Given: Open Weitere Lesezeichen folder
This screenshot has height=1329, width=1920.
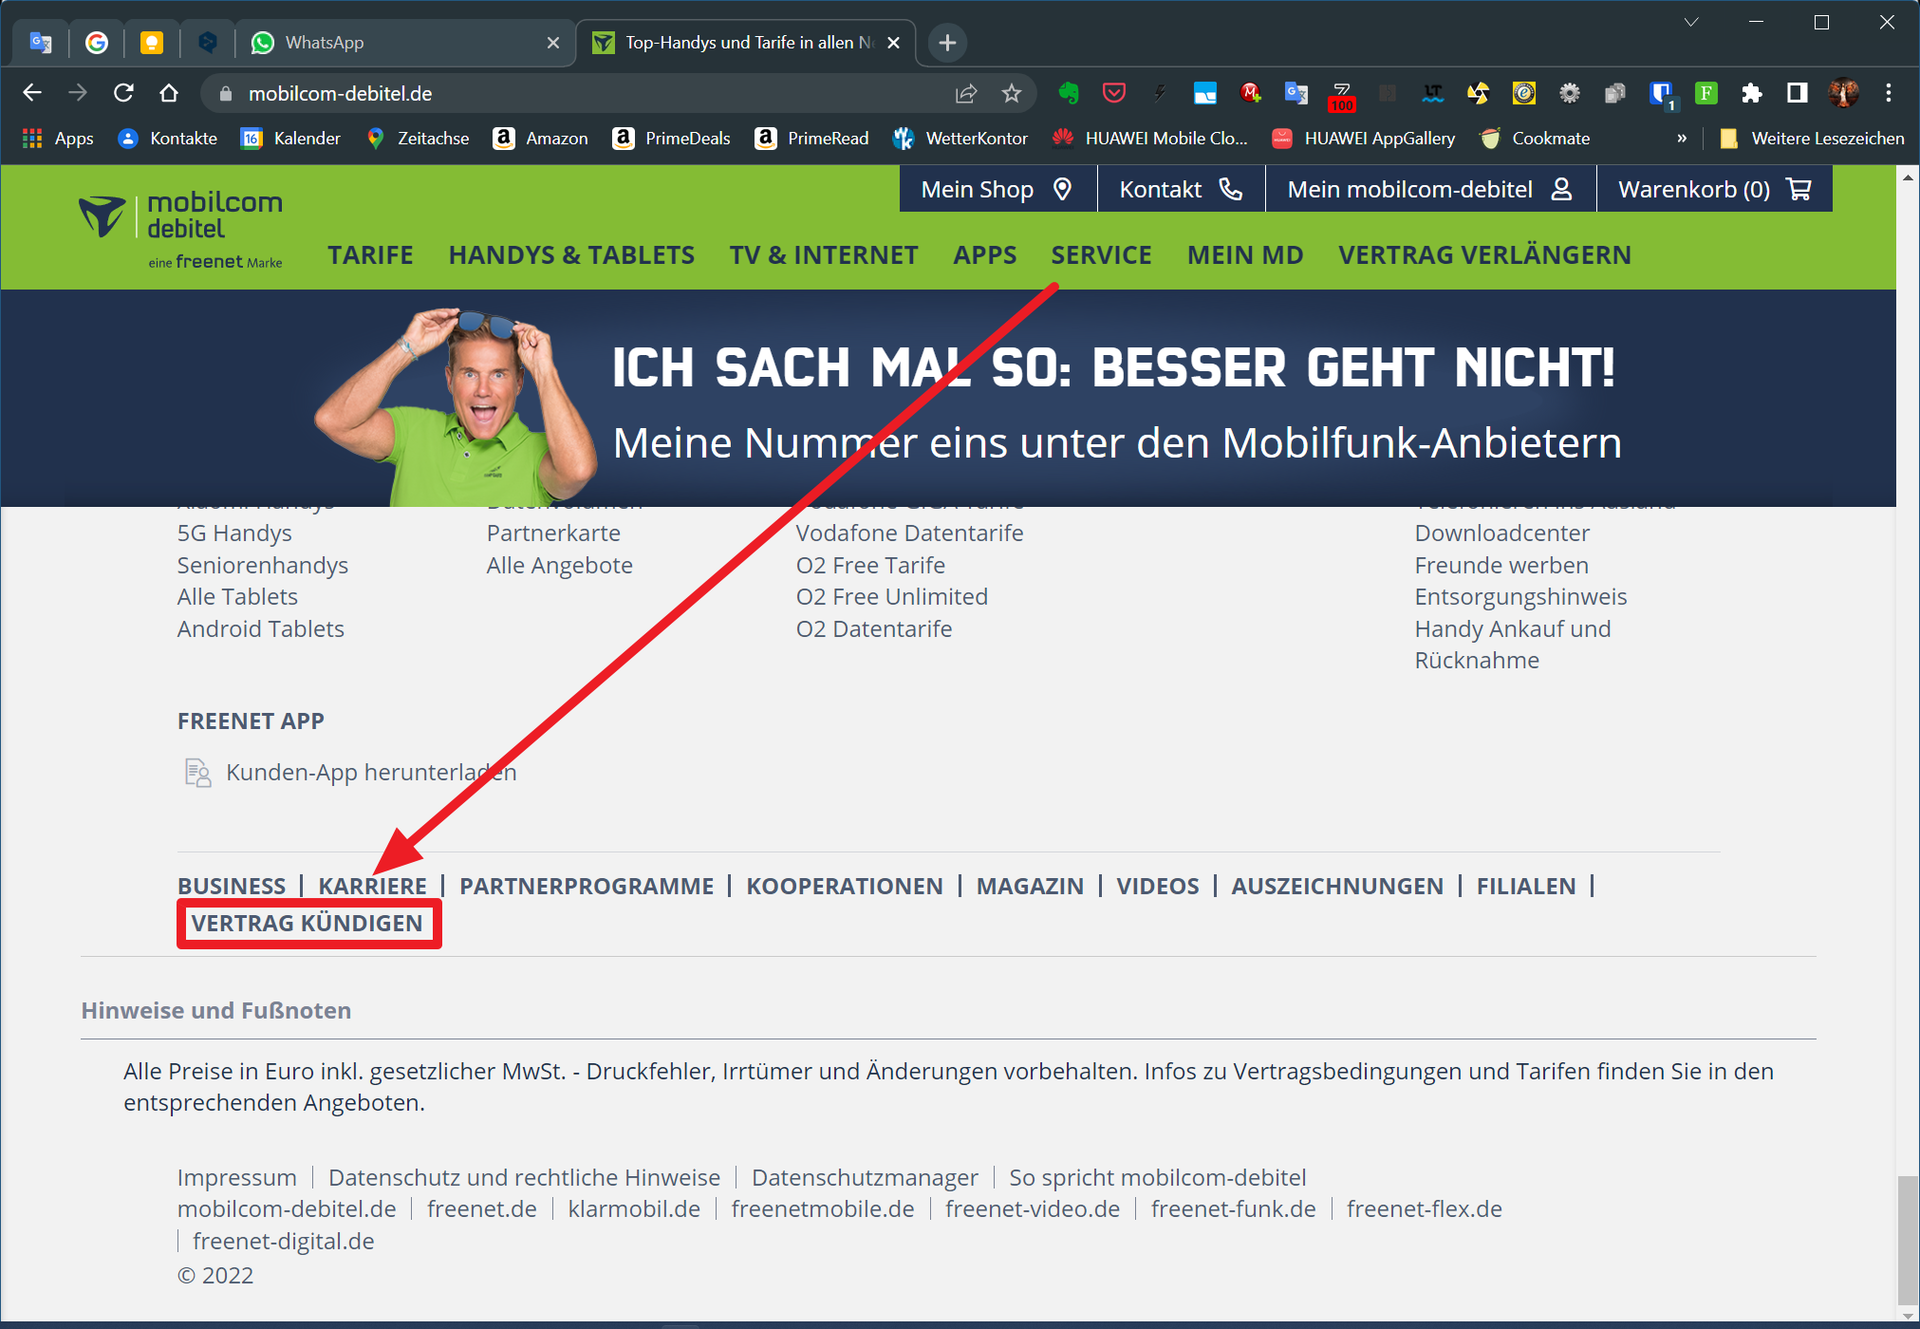Looking at the screenshot, I should pyautogui.click(x=1811, y=138).
